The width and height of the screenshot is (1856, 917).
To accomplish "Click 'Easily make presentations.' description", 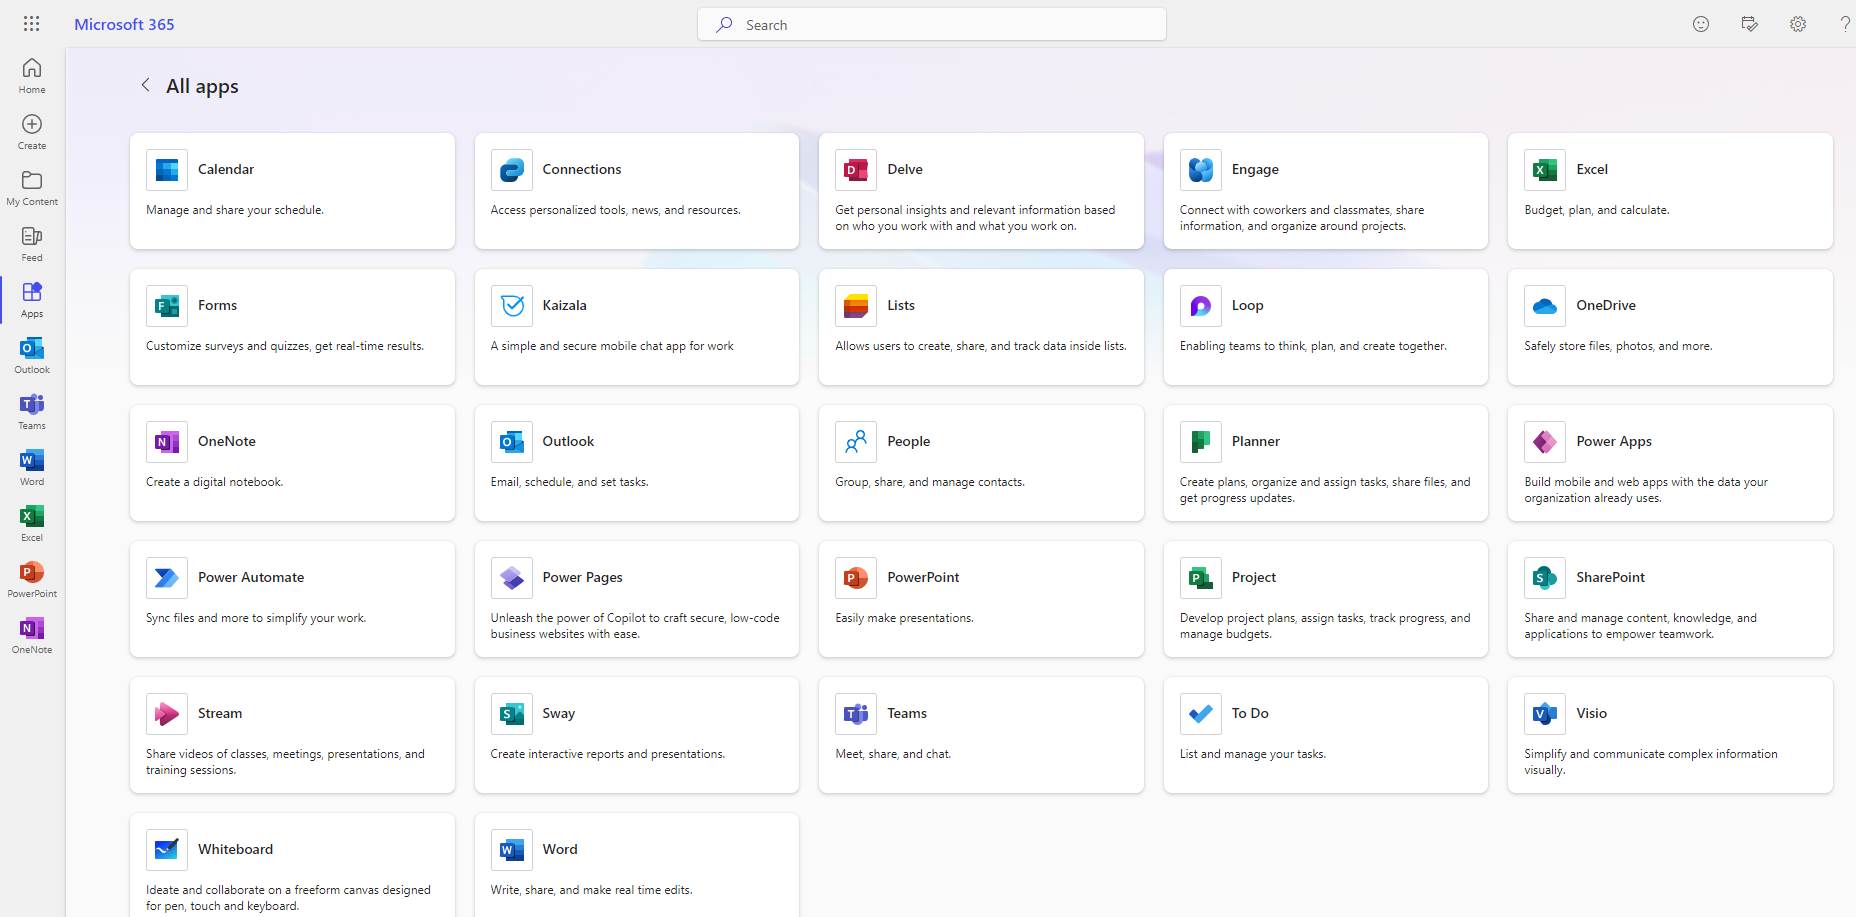I will click(x=904, y=618).
